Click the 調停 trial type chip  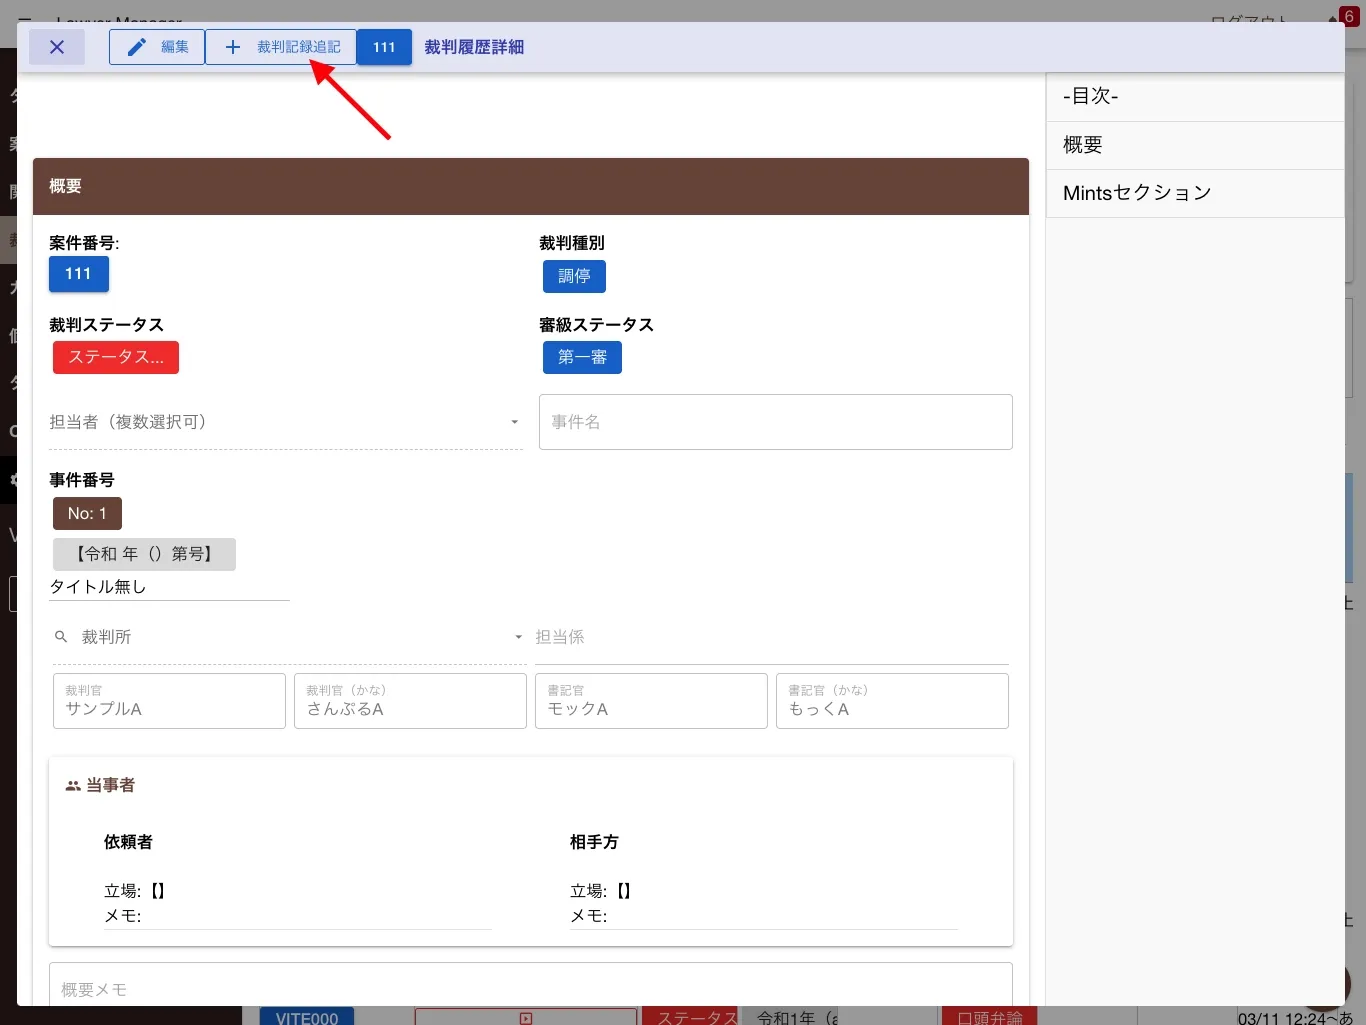pyautogui.click(x=574, y=276)
